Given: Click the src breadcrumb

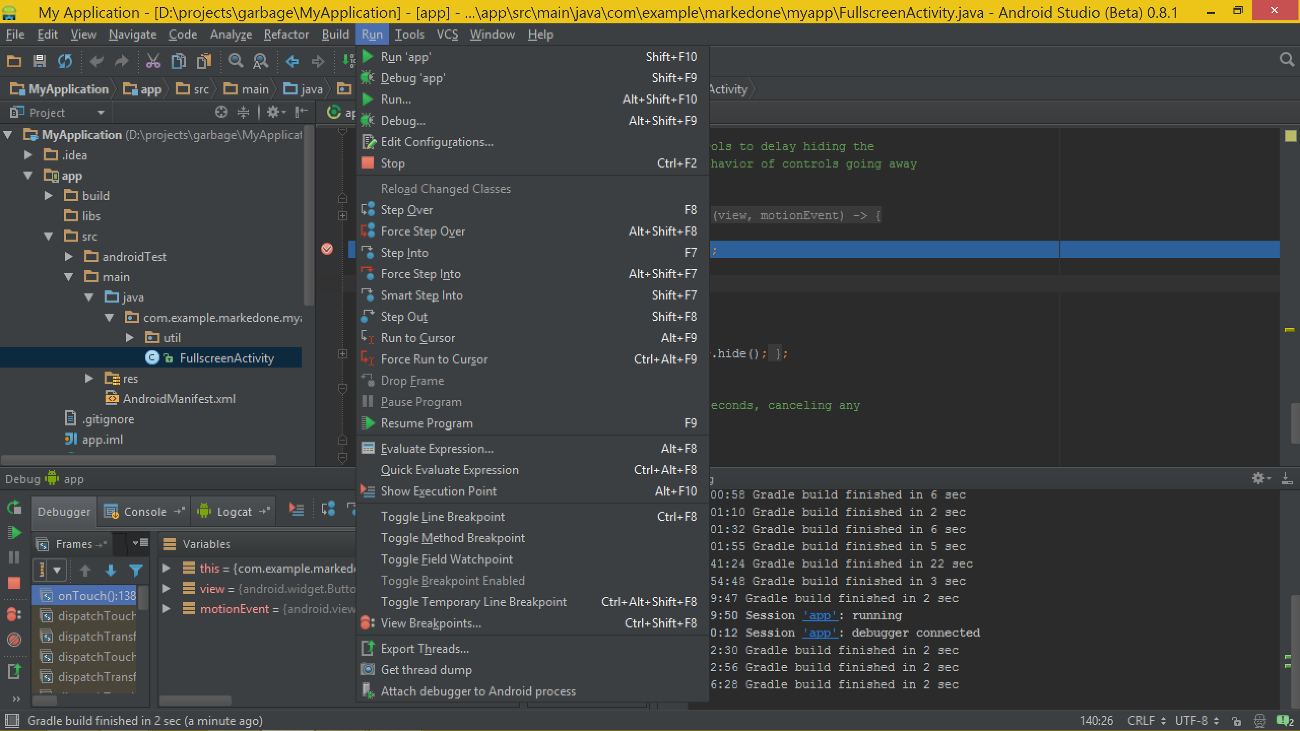Looking at the screenshot, I should point(192,89).
